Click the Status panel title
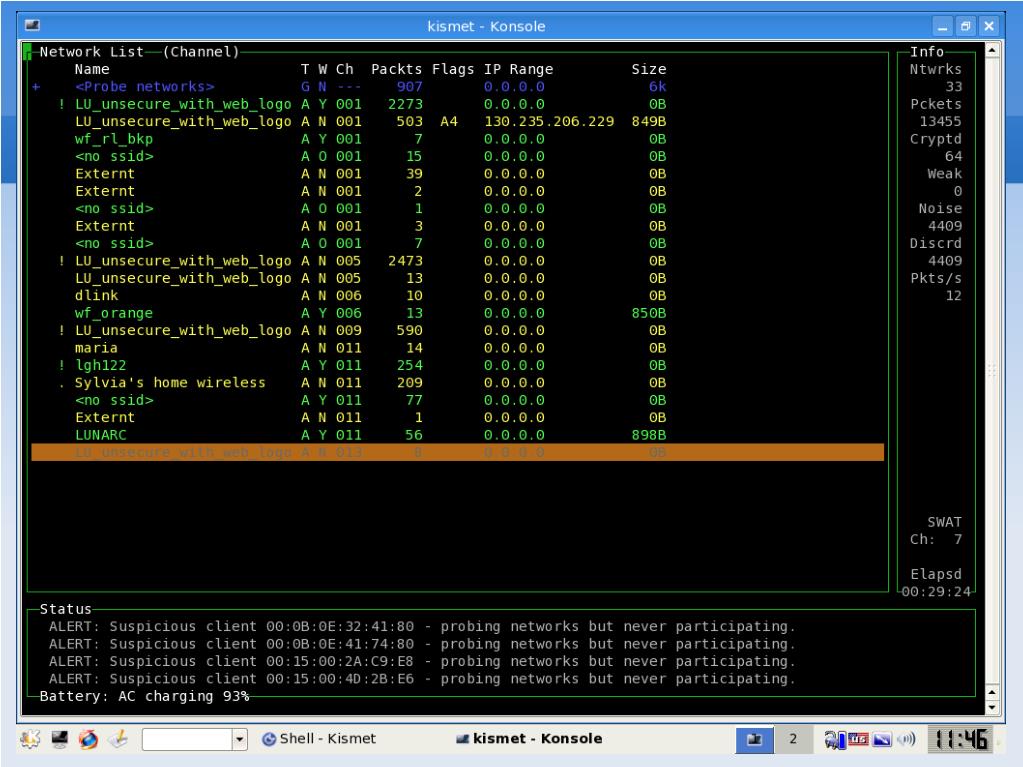This screenshot has width=1023, height=767. point(65,609)
